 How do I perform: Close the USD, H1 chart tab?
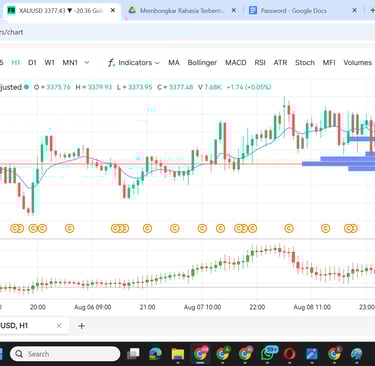point(59,326)
